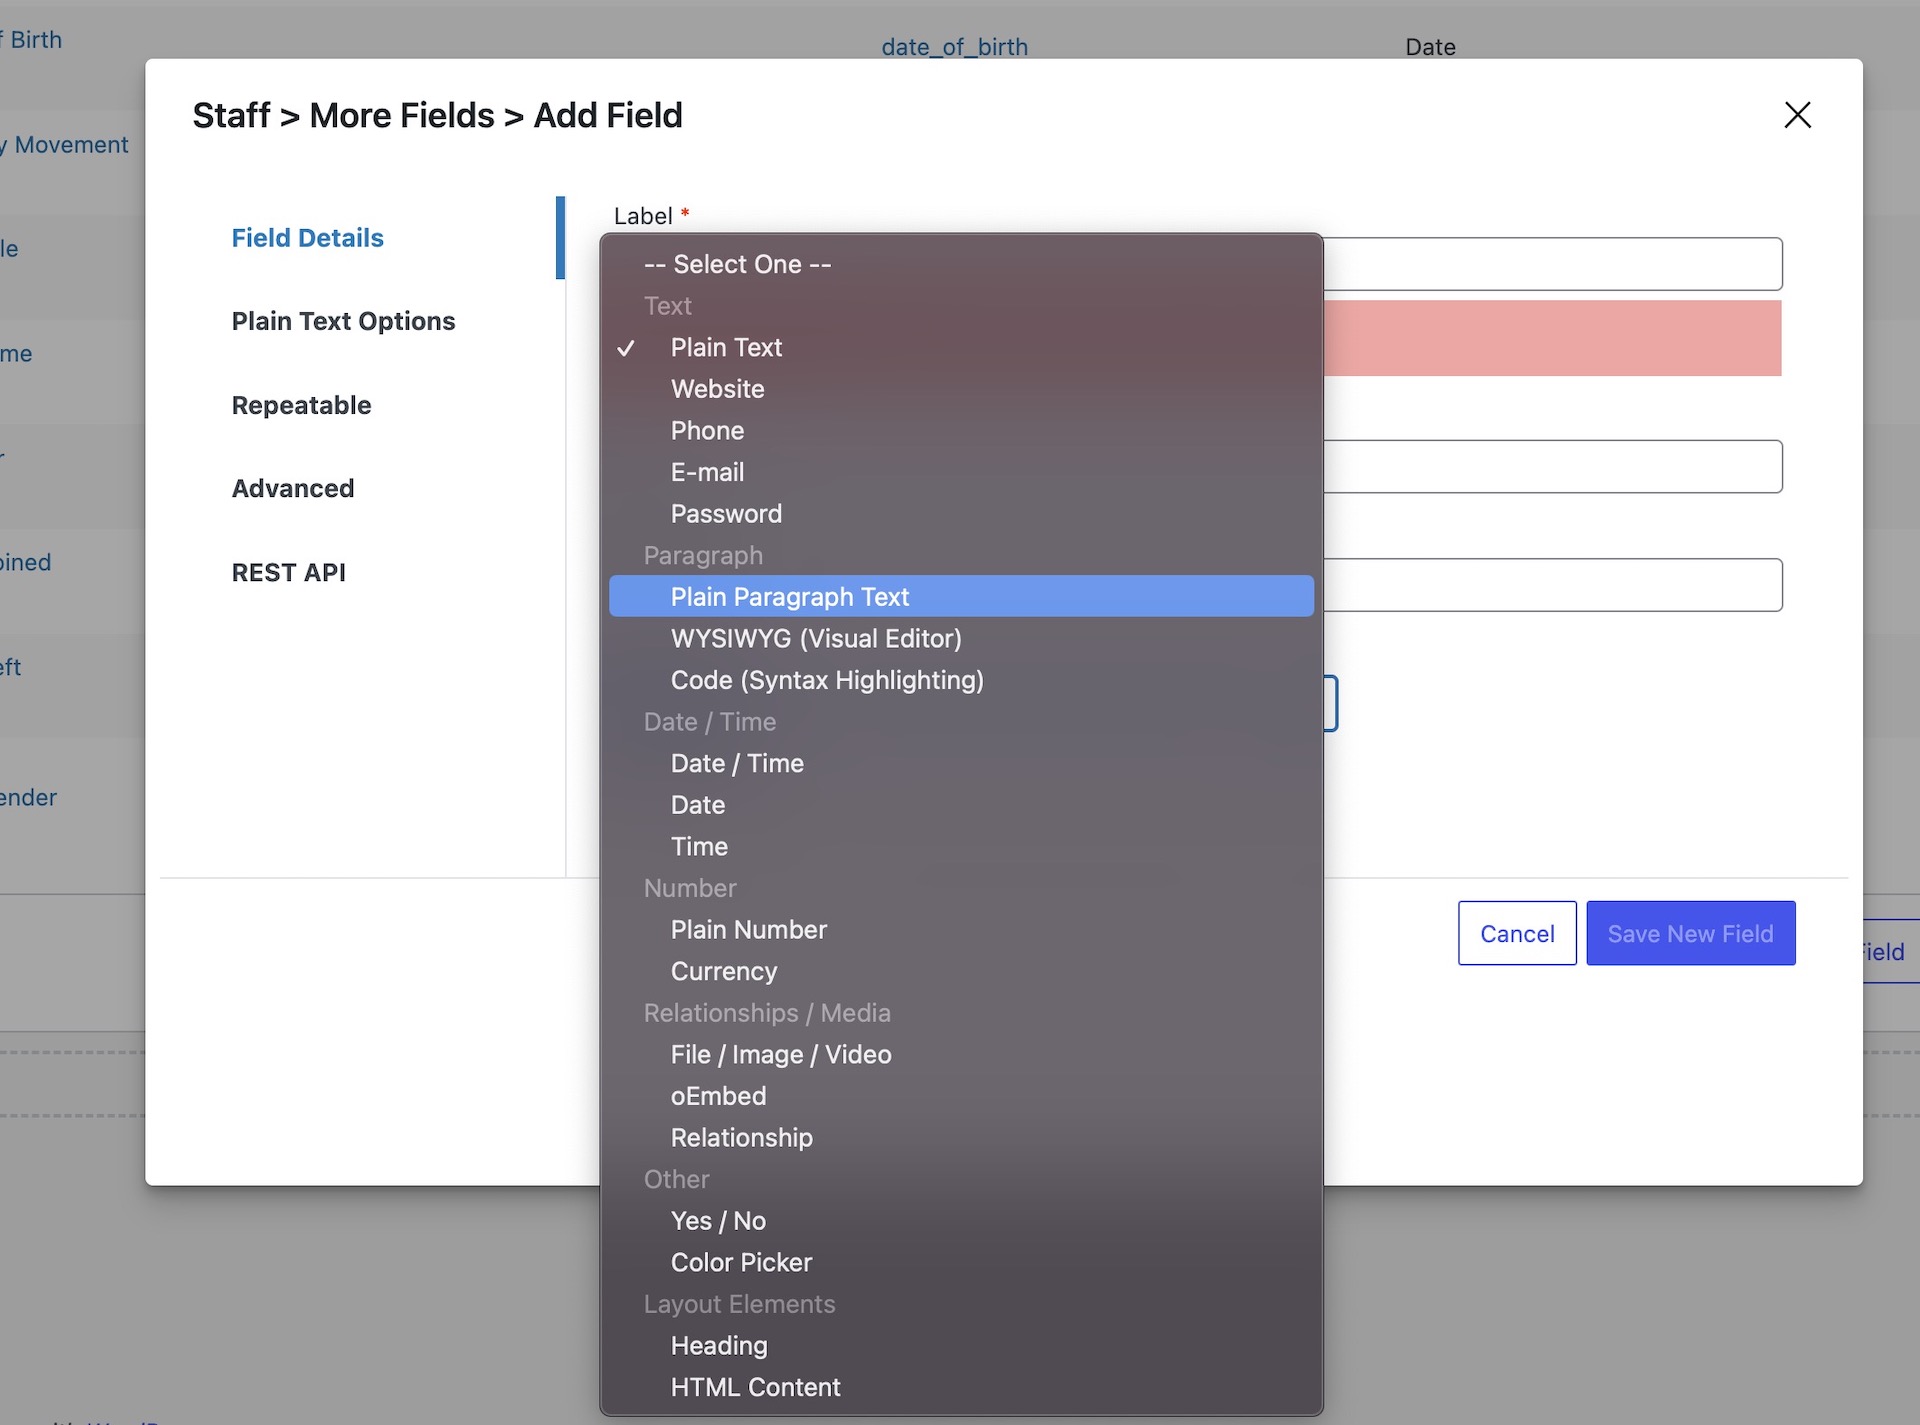The width and height of the screenshot is (1920, 1425).
Task: Select the Password field type
Action: [726, 514]
